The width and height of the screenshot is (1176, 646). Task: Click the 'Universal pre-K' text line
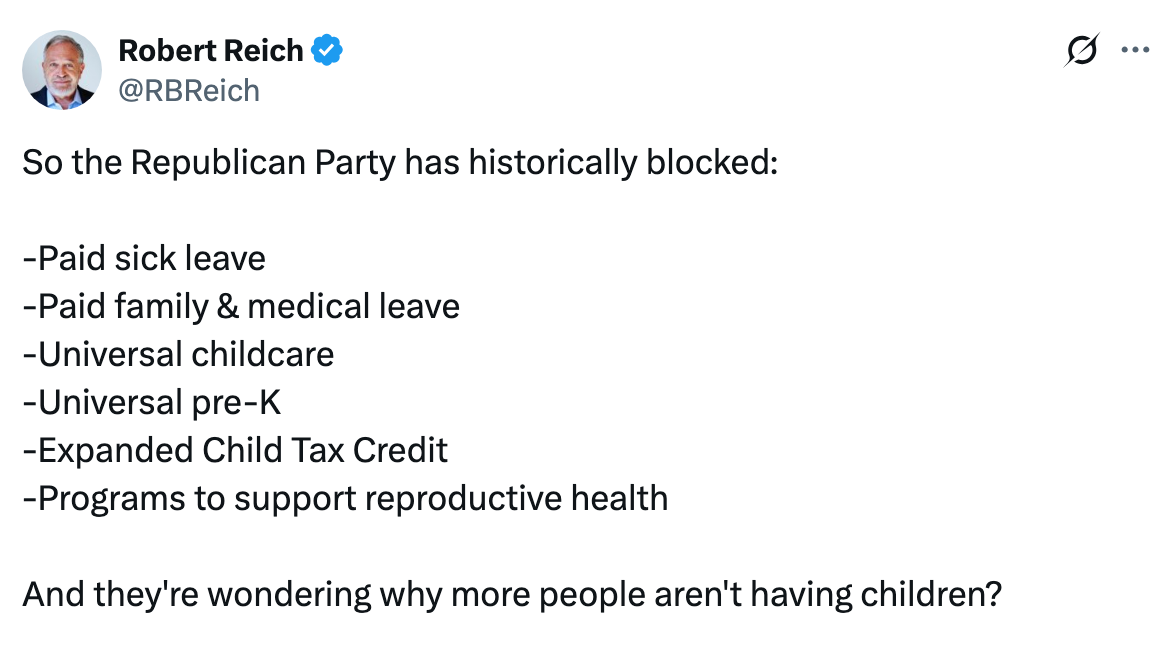(150, 402)
